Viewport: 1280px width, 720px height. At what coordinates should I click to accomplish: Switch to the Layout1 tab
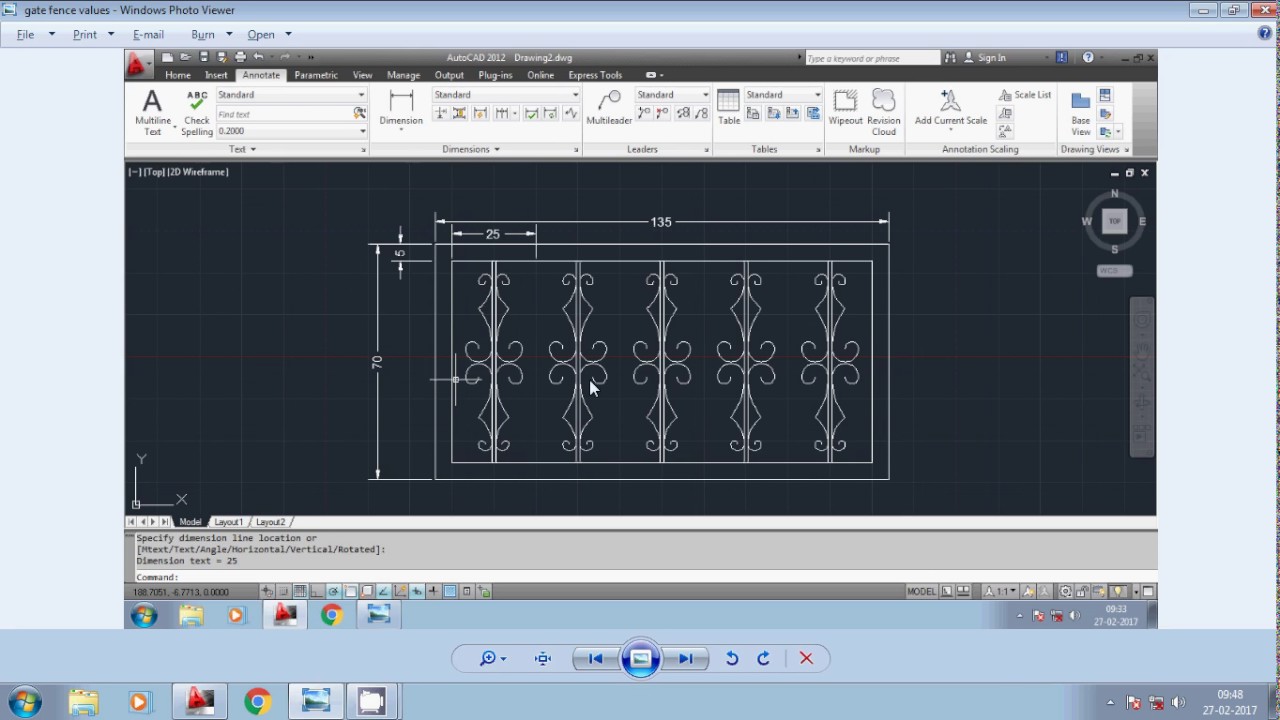[x=228, y=522]
